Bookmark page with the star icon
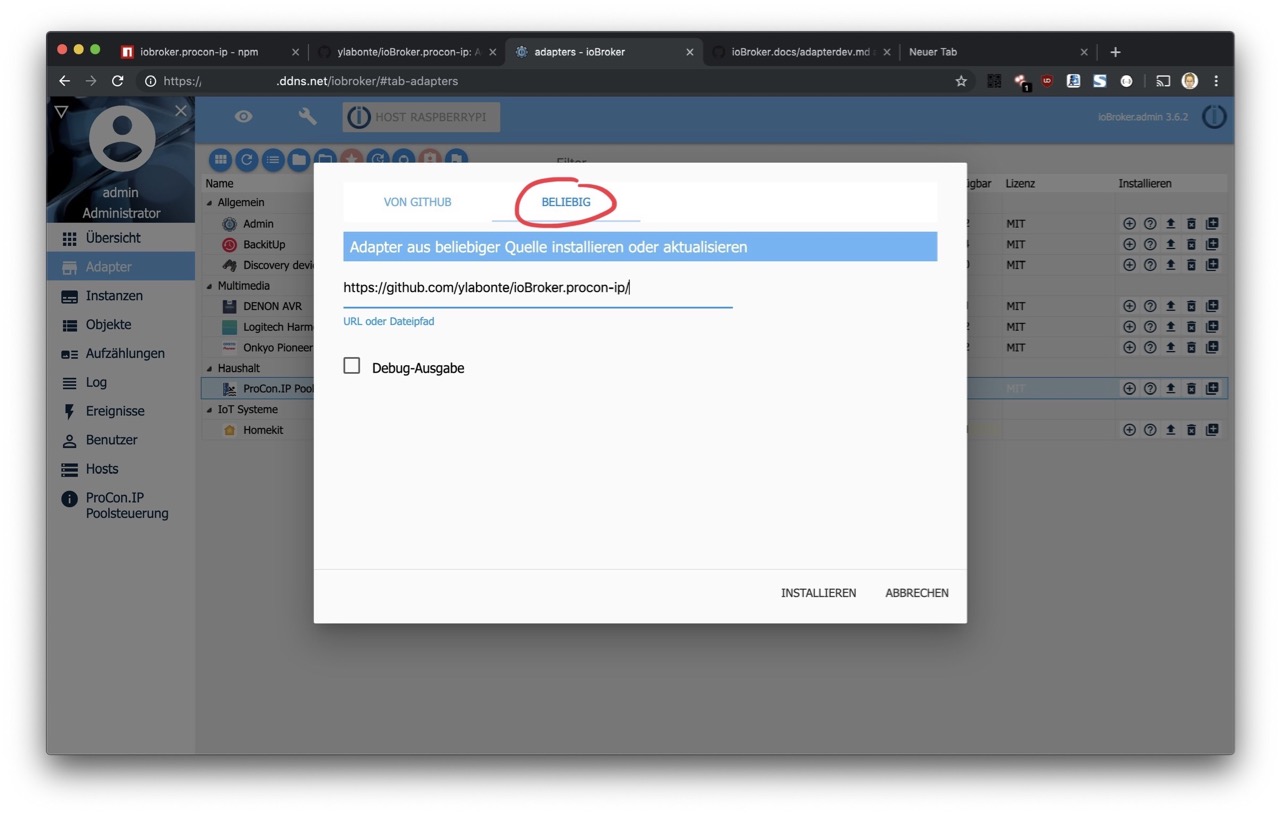 click(x=961, y=81)
